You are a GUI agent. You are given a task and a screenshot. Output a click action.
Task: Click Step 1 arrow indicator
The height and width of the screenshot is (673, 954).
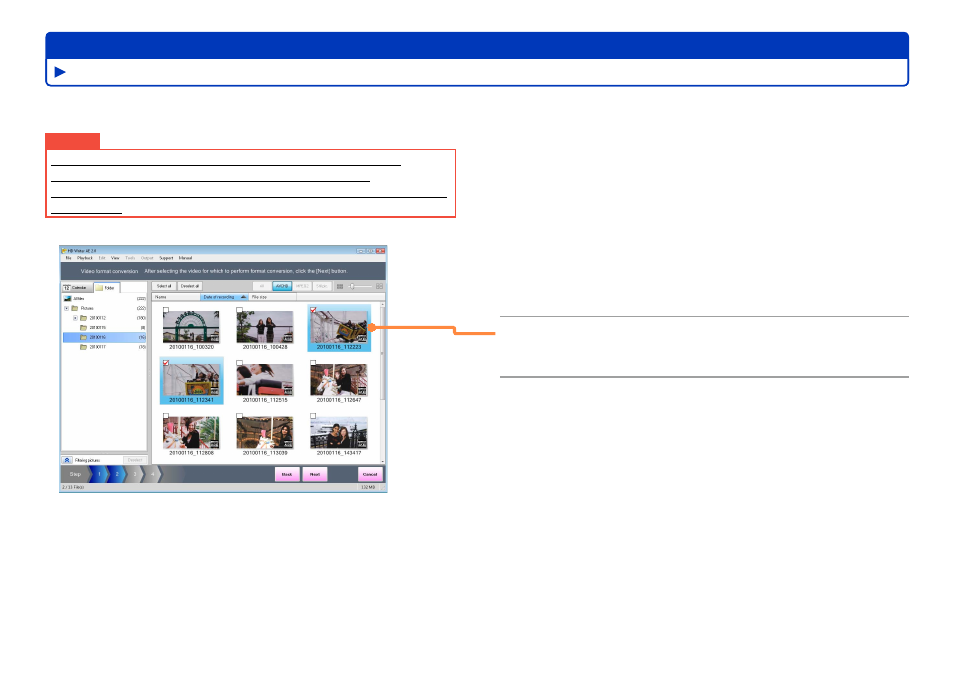click(100, 474)
